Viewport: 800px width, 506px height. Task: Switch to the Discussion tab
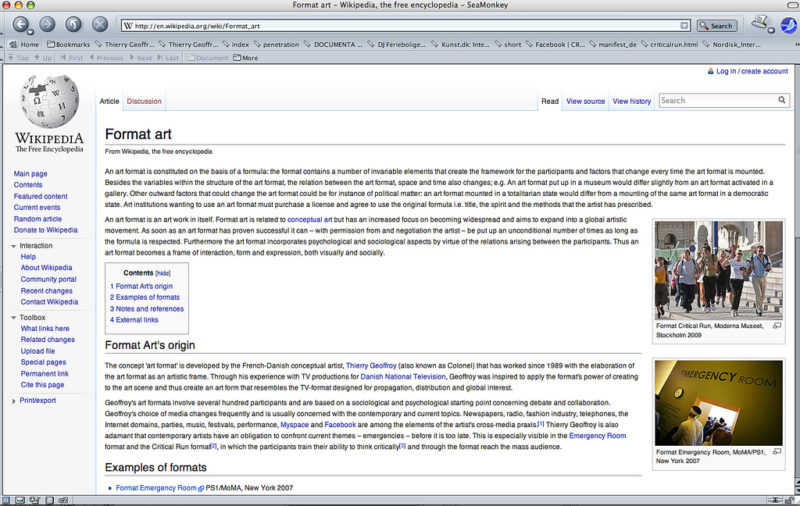[x=144, y=101]
